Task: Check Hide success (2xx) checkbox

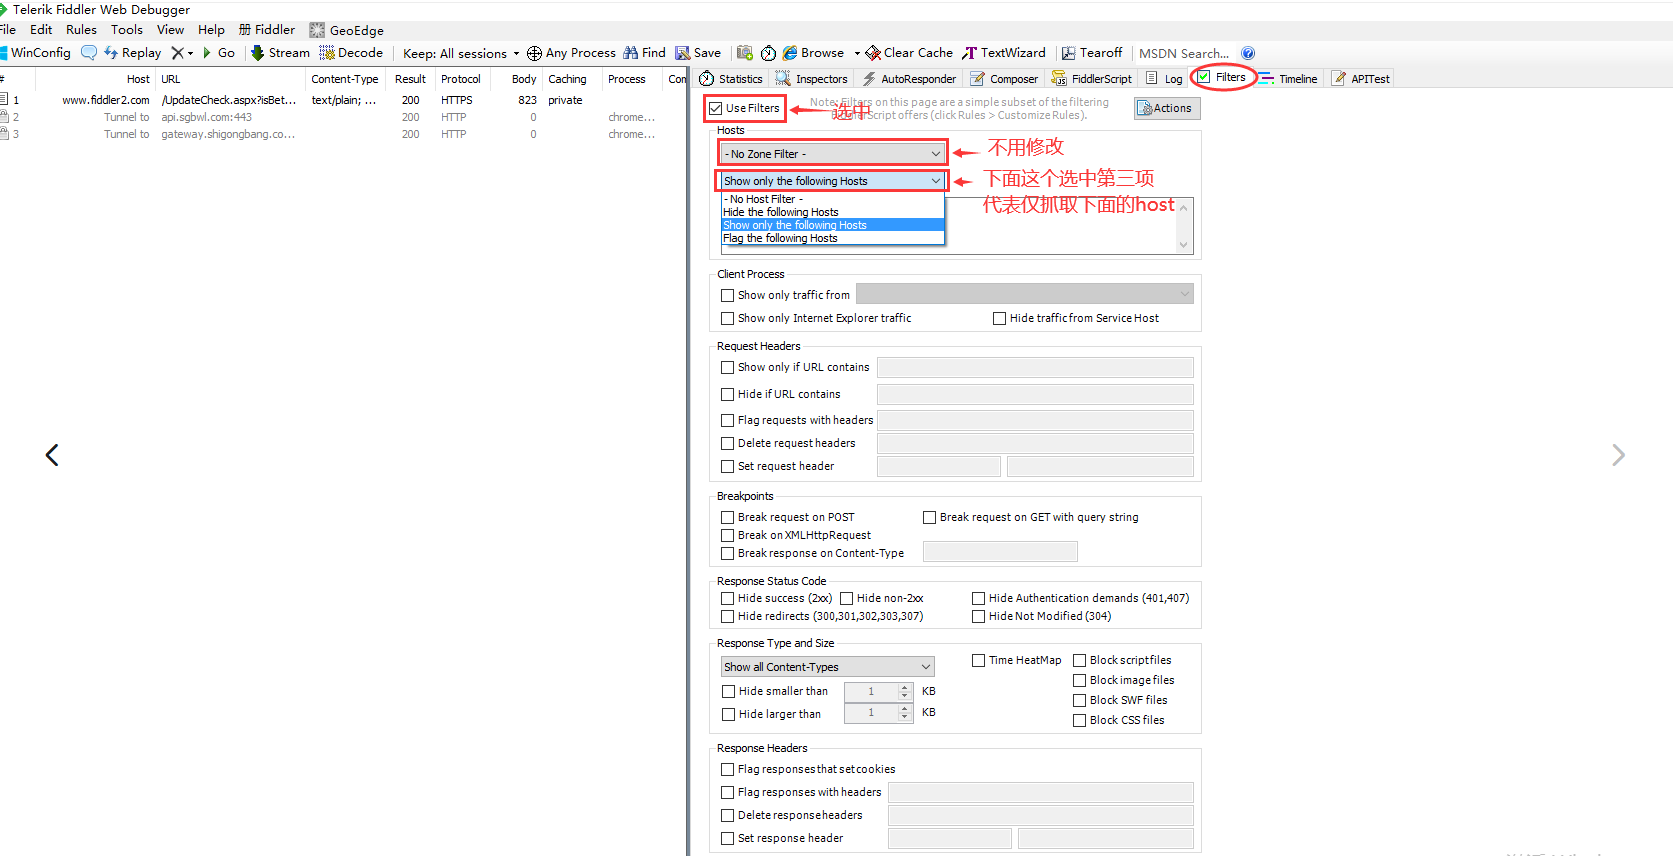Action: tap(728, 598)
